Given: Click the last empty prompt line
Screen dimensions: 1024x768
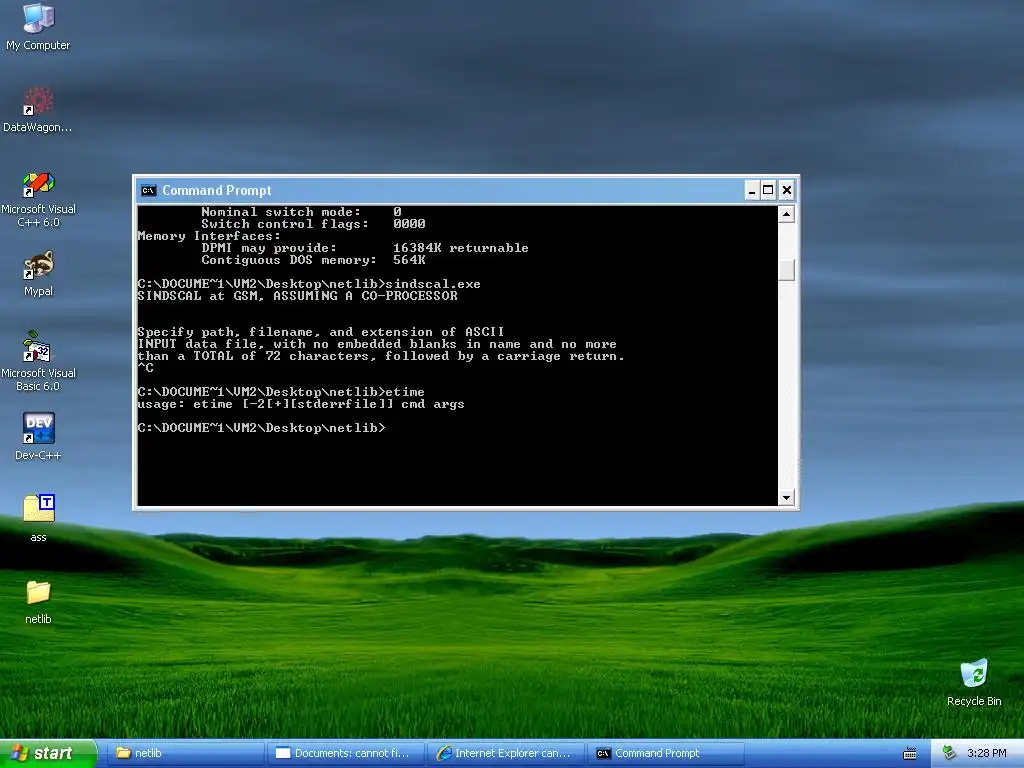Looking at the screenshot, I should tap(261, 428).
